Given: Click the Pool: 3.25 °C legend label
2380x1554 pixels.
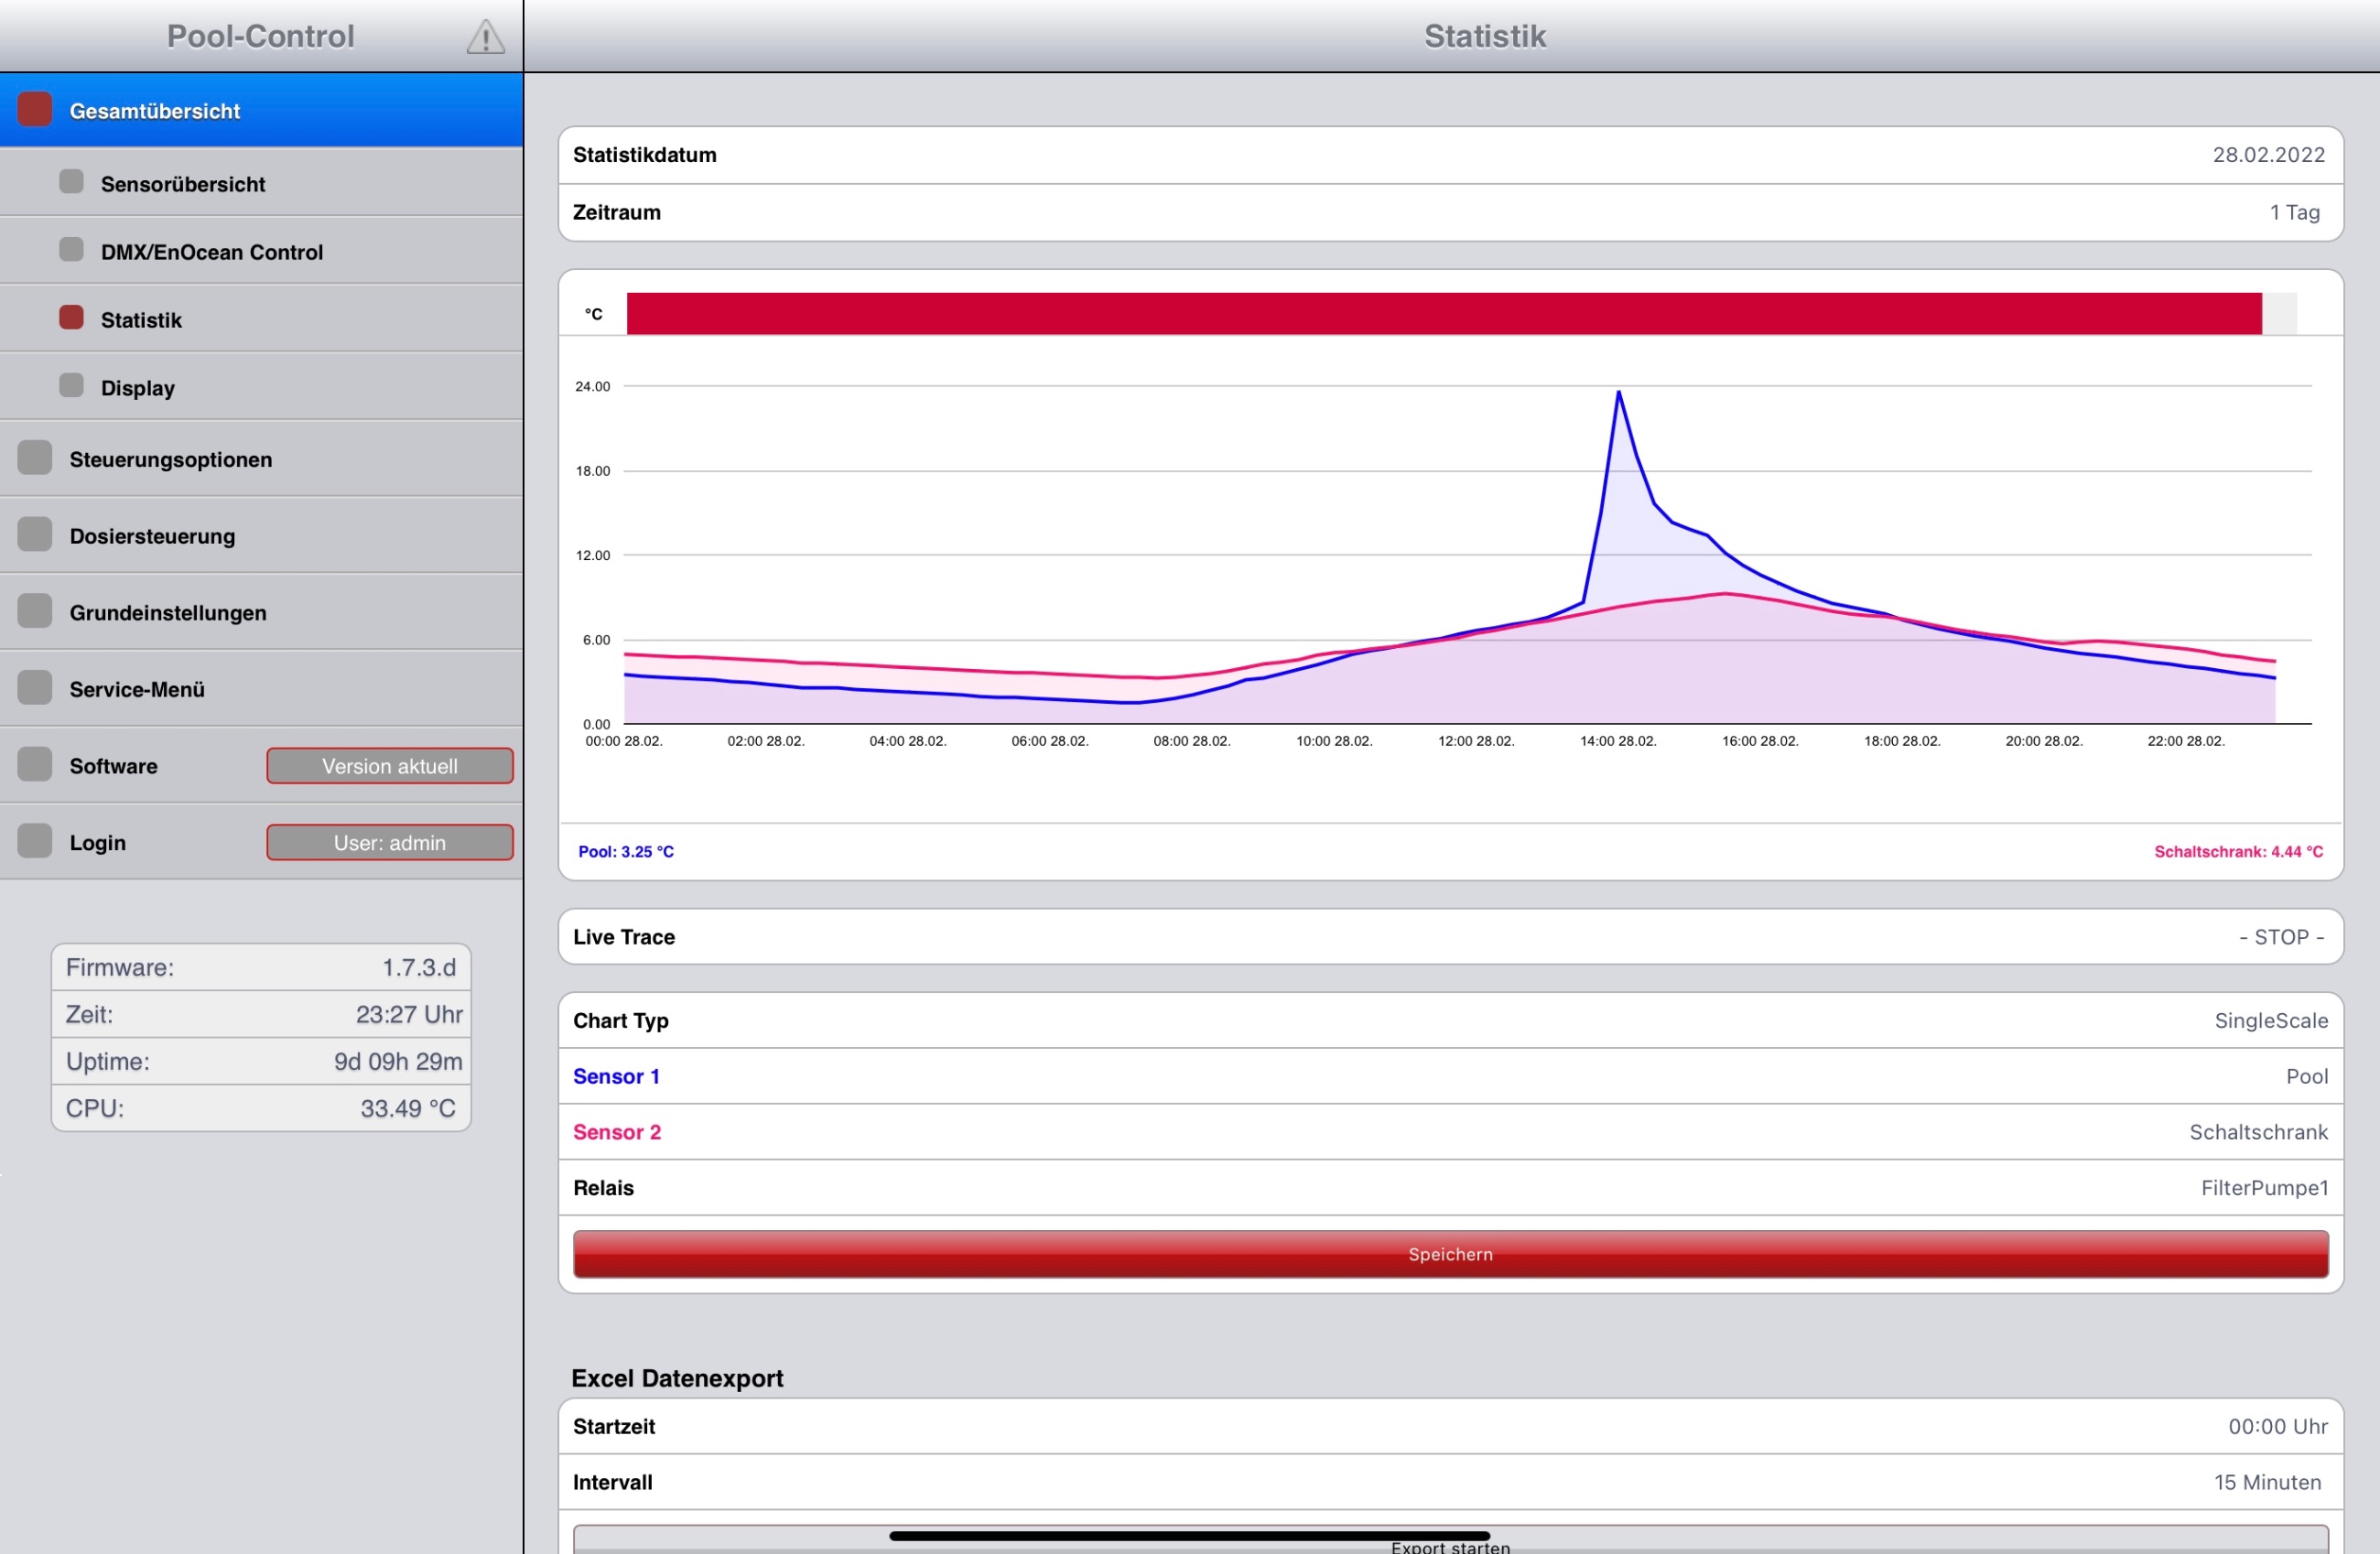Looking at the screenshot, I should coord(626,852).
